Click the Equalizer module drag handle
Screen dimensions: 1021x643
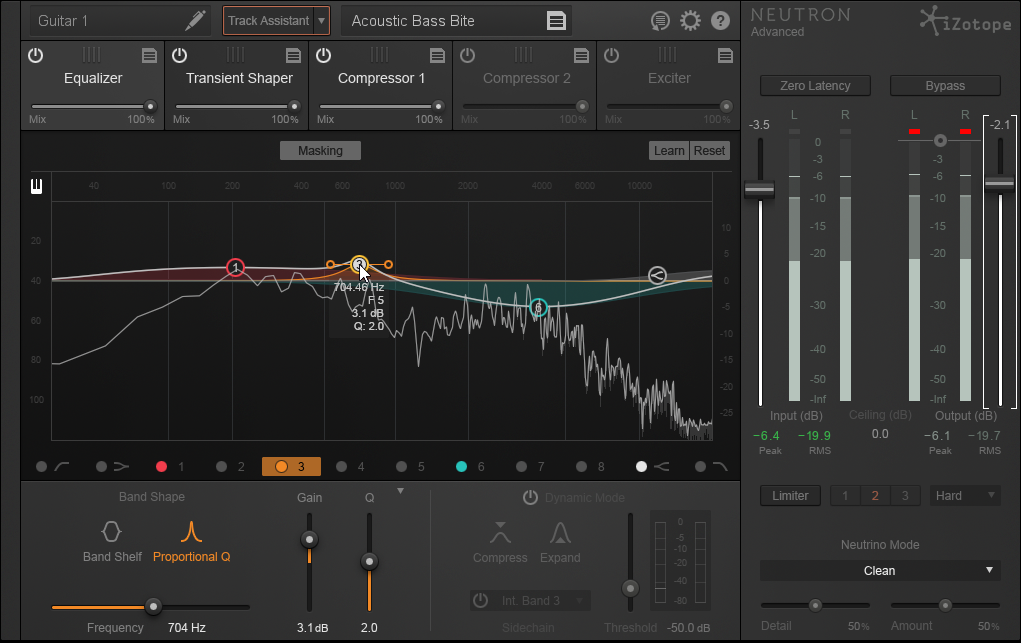coord(91,55)
